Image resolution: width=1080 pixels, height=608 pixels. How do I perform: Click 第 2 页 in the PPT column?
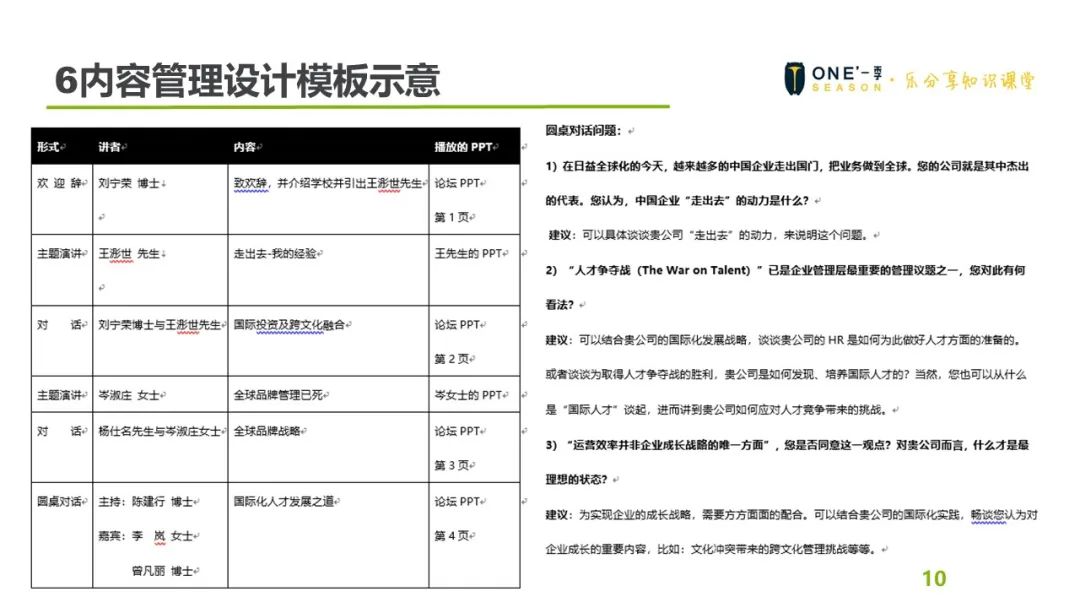[454, 359]
